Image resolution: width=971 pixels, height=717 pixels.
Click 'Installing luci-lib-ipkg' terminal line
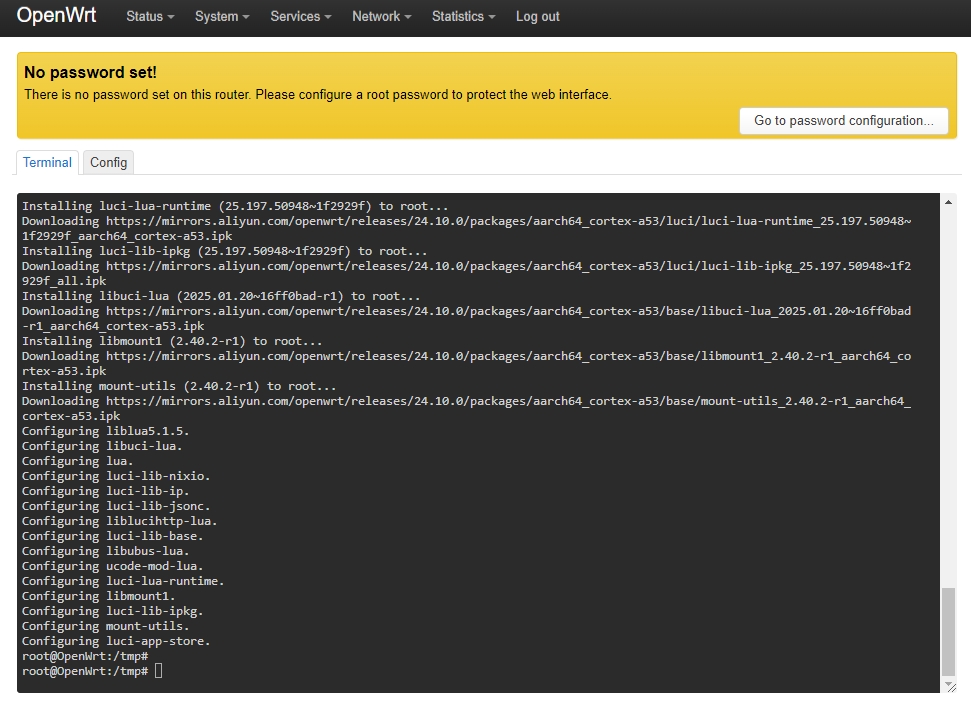click(225, 251)
